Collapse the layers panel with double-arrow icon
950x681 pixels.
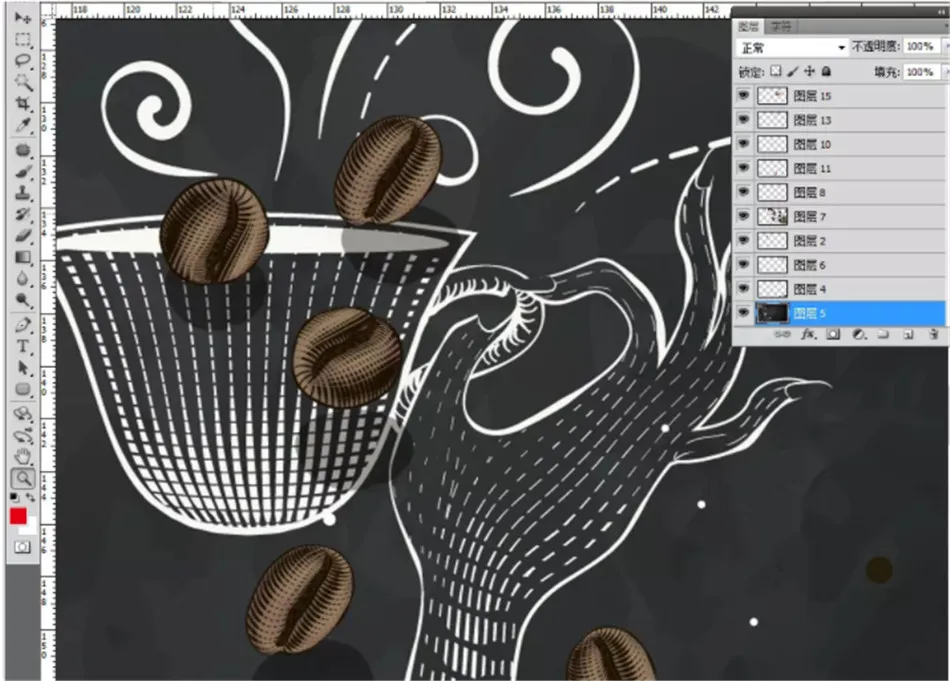pos(940,12)
